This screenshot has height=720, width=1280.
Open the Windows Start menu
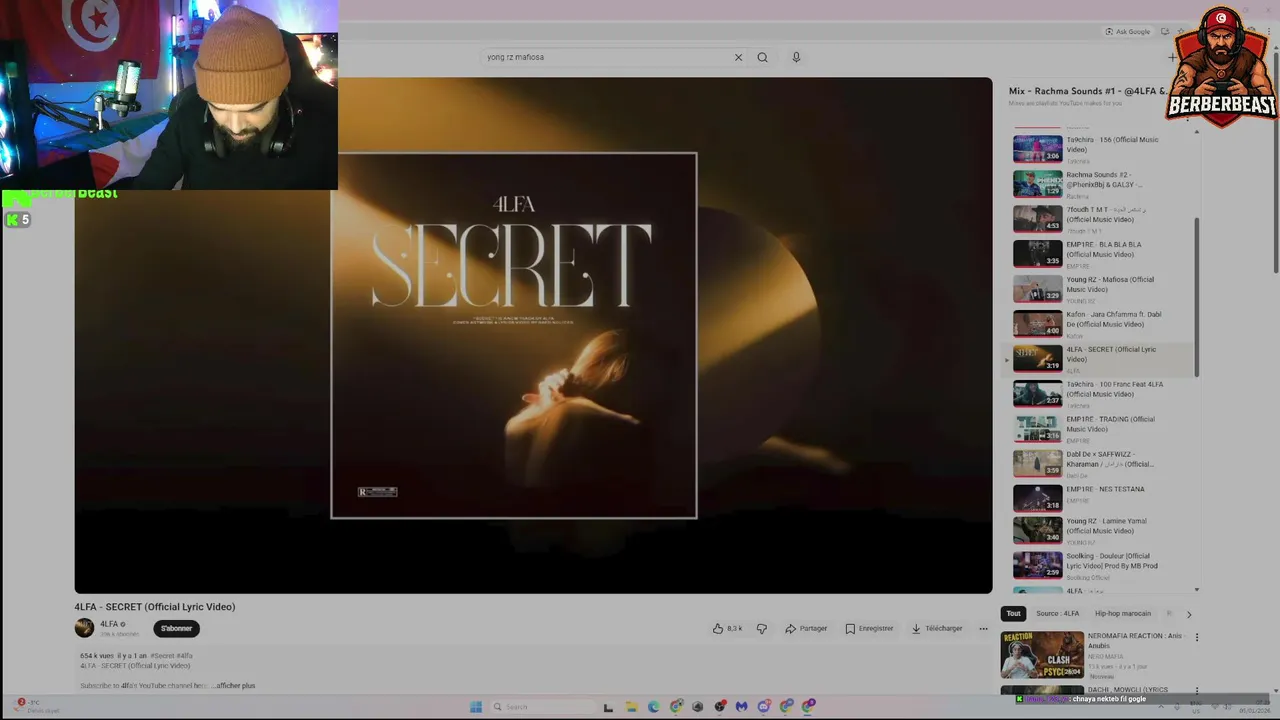(476, 707)
